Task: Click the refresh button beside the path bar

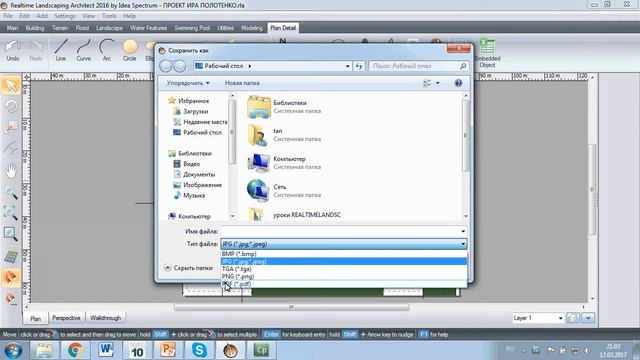Action: (x=359, y=66)
